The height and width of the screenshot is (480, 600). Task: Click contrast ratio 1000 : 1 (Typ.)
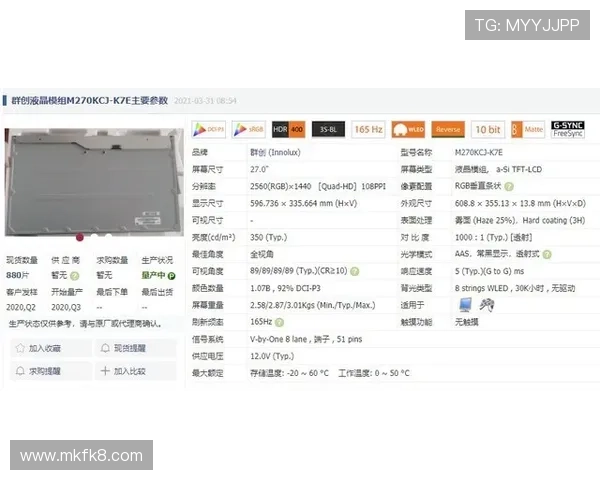[481, 237]
